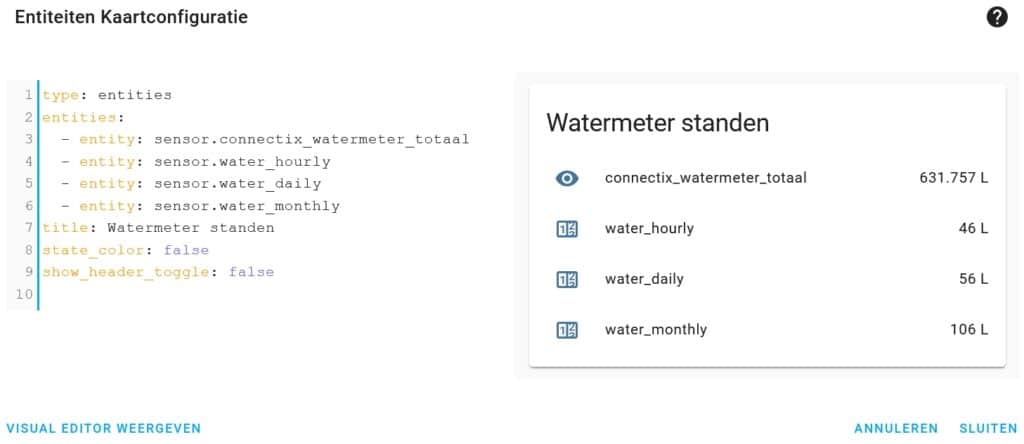The image size is (1024, 444).
Task: Place cursor on the 'type: entities' code line
Action: tap(108, 95)
